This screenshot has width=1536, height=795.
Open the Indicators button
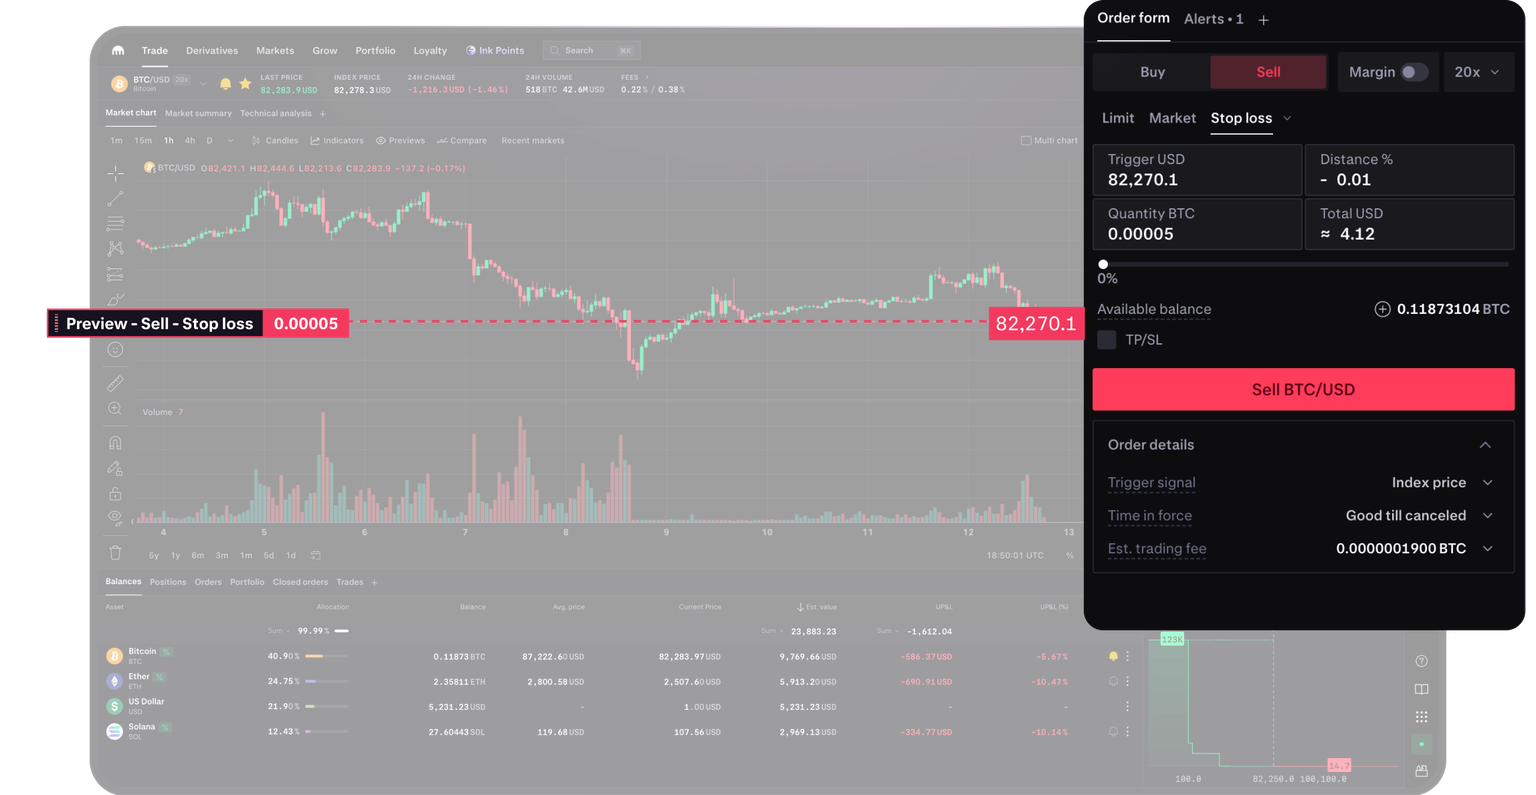(x=337, y=141)
